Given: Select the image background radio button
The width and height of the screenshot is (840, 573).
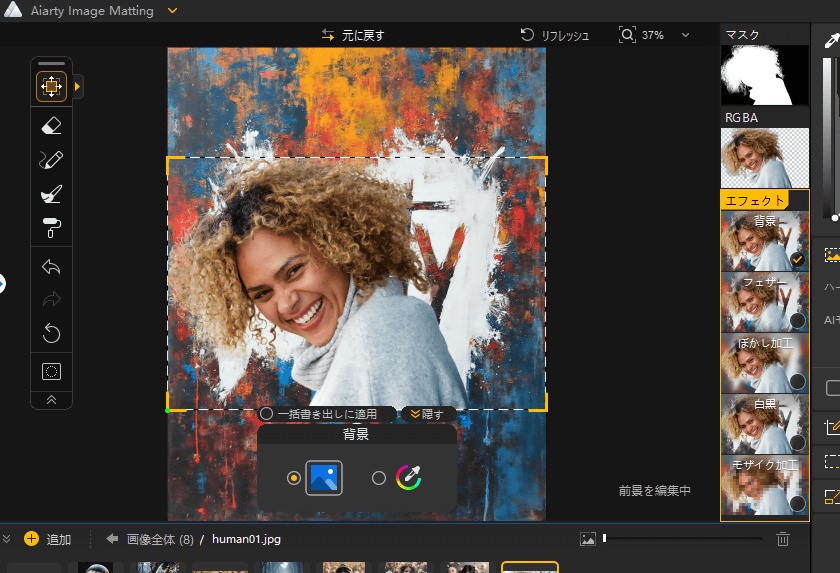Looking at the screenshot, I should (x=293, y=478).
